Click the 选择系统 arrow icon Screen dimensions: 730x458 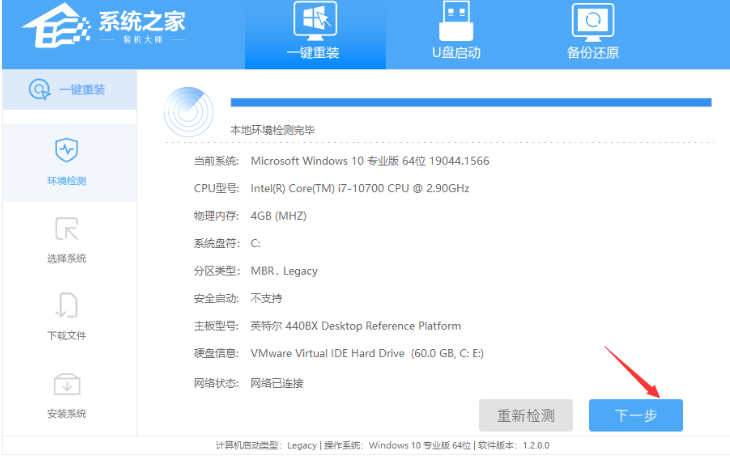point(67,229)
